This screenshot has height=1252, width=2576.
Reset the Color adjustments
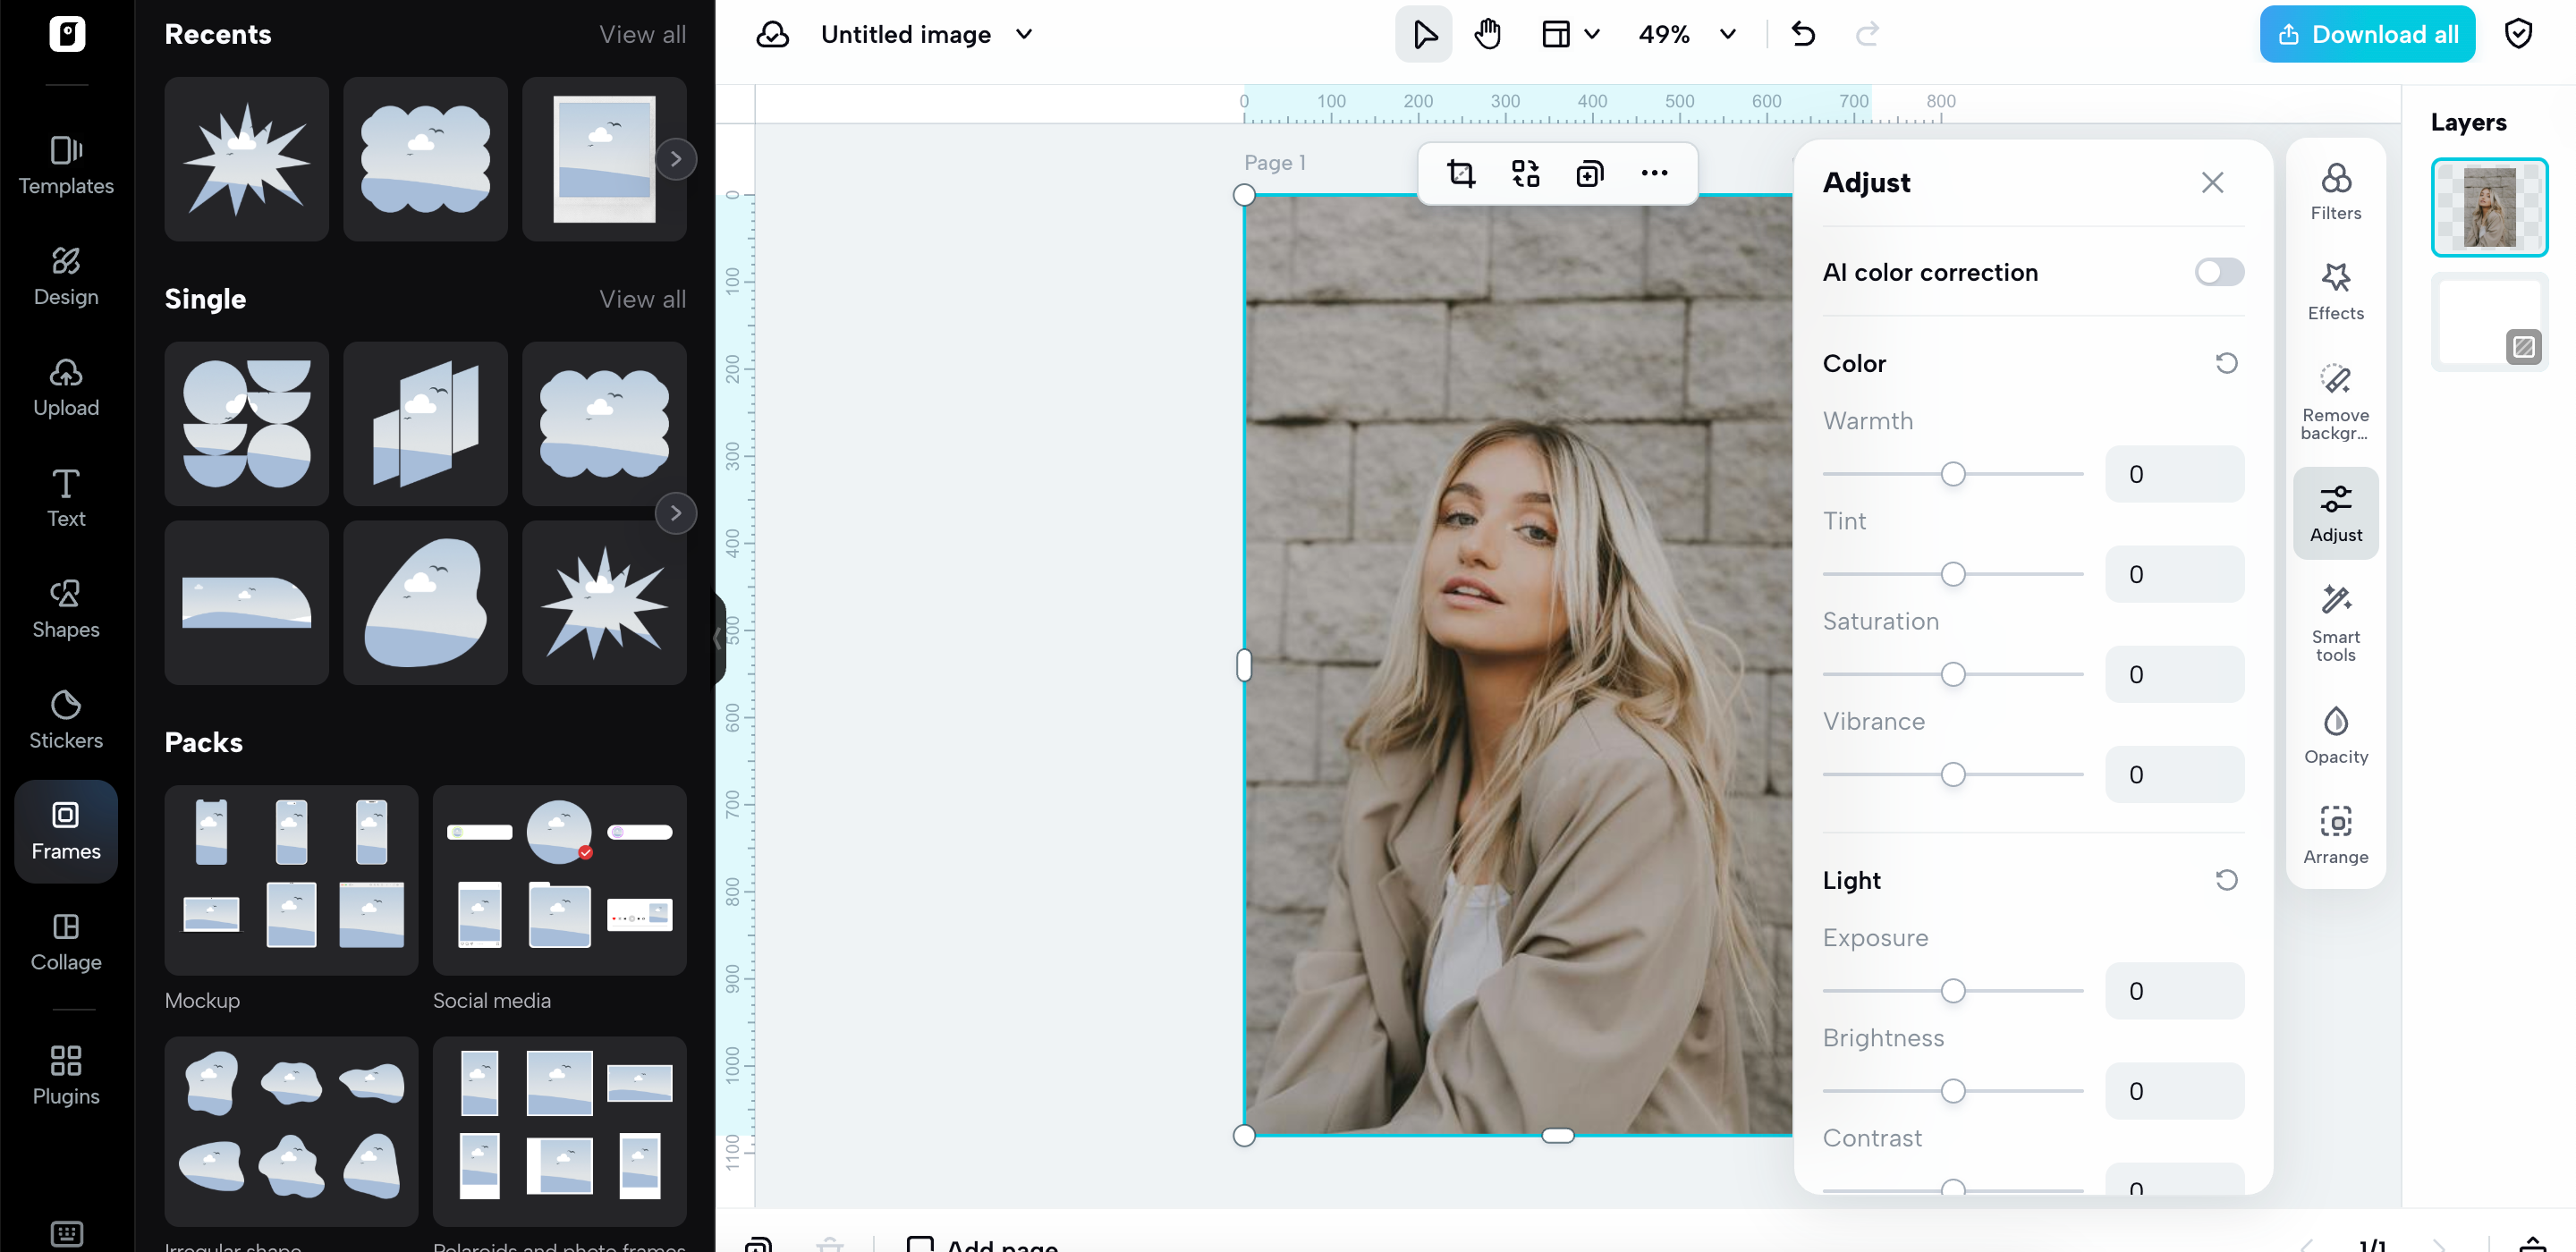[2226, 363]
